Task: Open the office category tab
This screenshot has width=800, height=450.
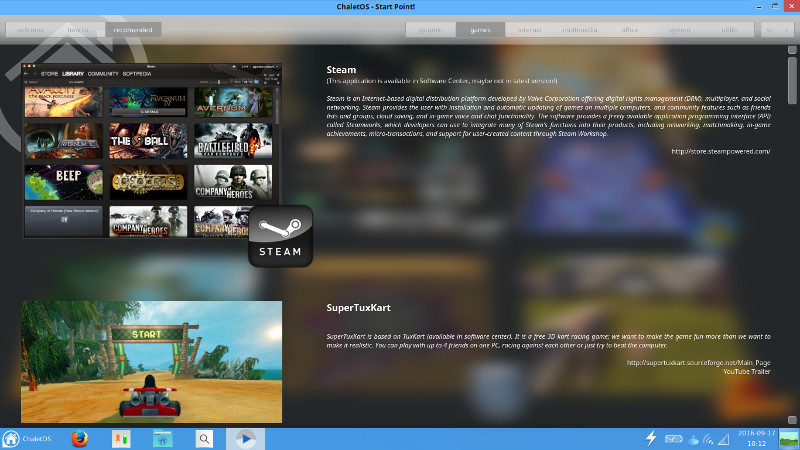Action: tap(630, 30)
